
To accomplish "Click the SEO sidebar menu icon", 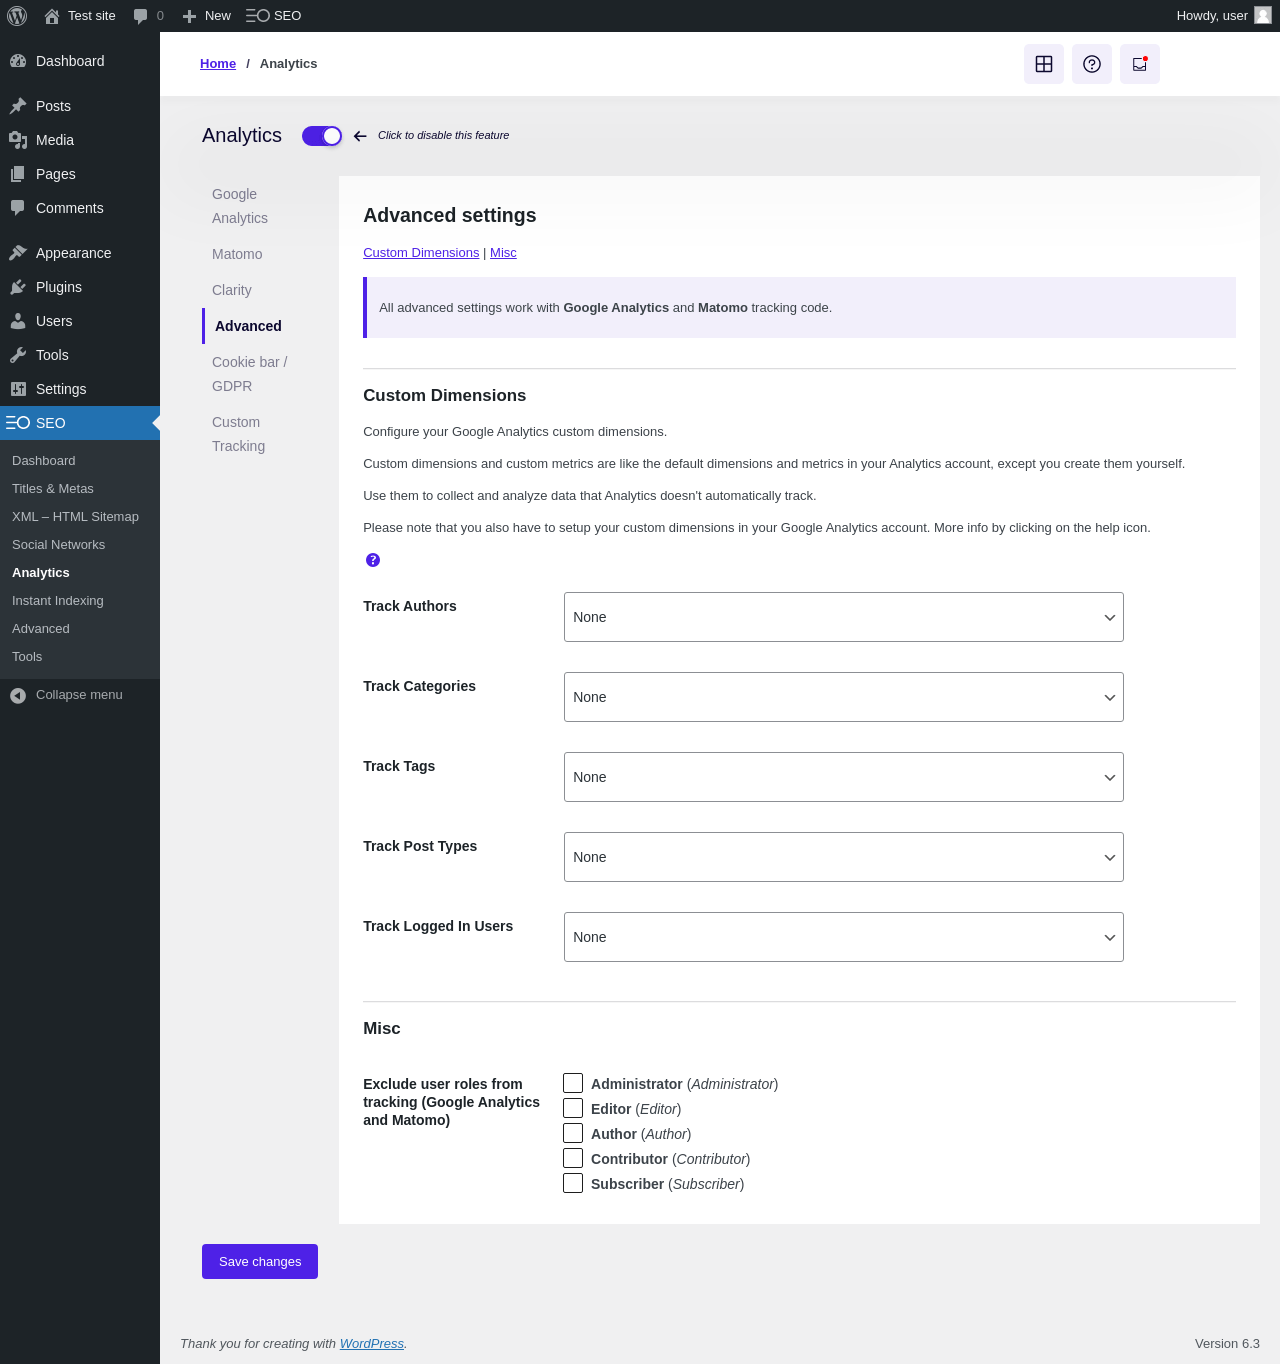I will pos(18,423).
